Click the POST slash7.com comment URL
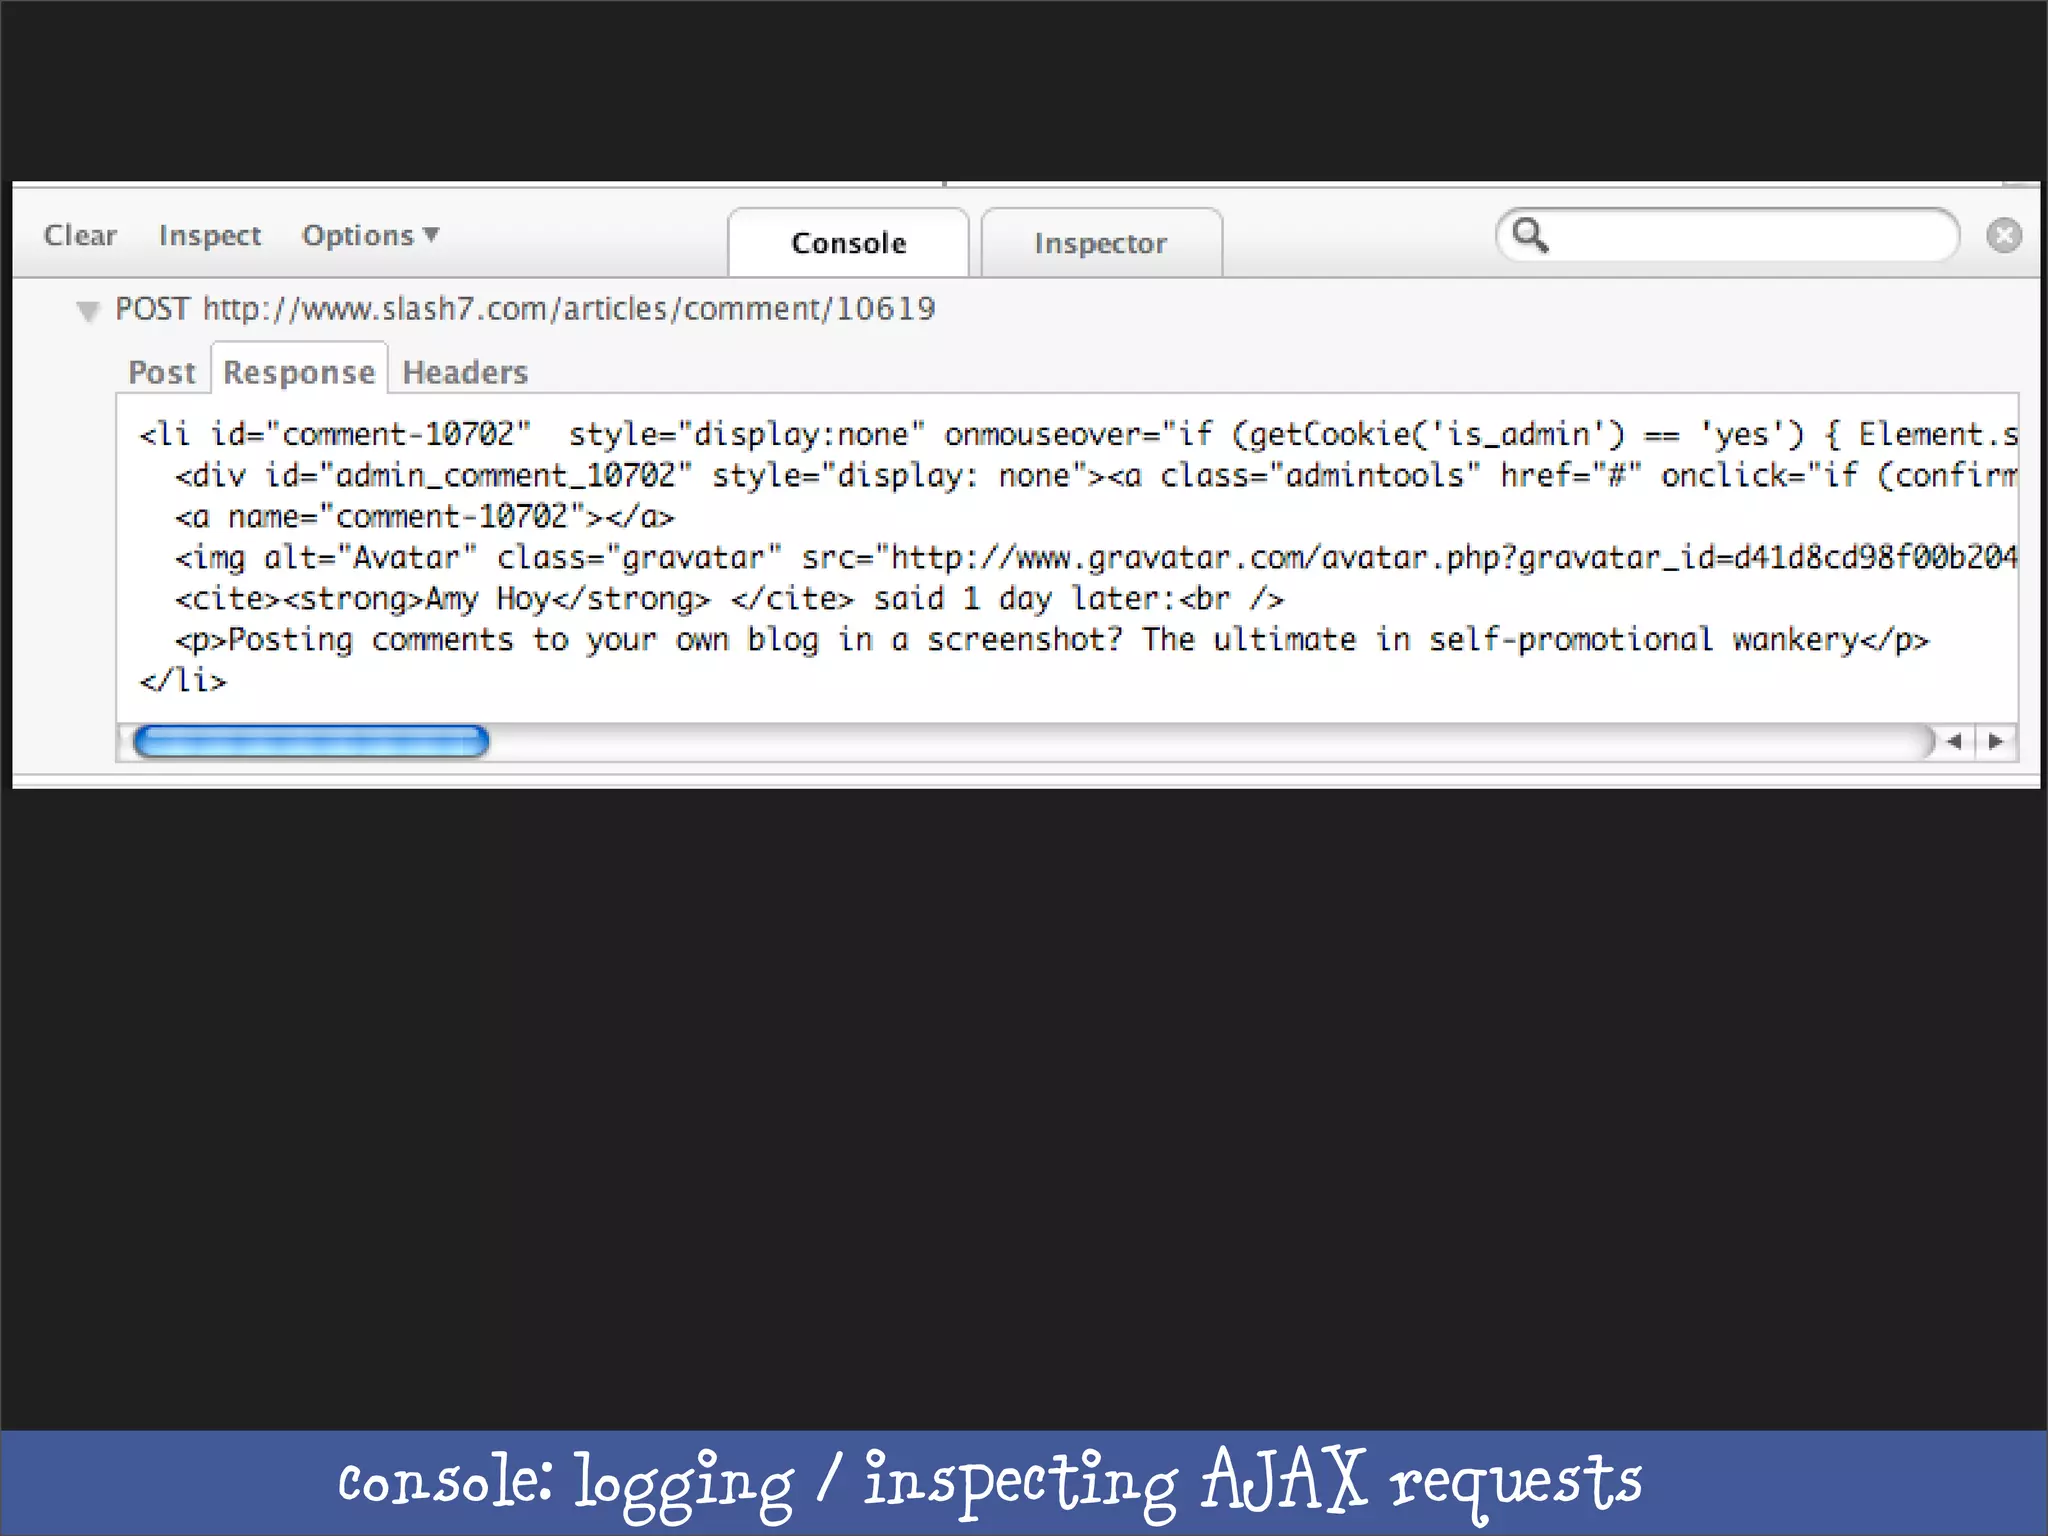The image size is (2048, 1536). pyautogui.click(x=525, y=309)
